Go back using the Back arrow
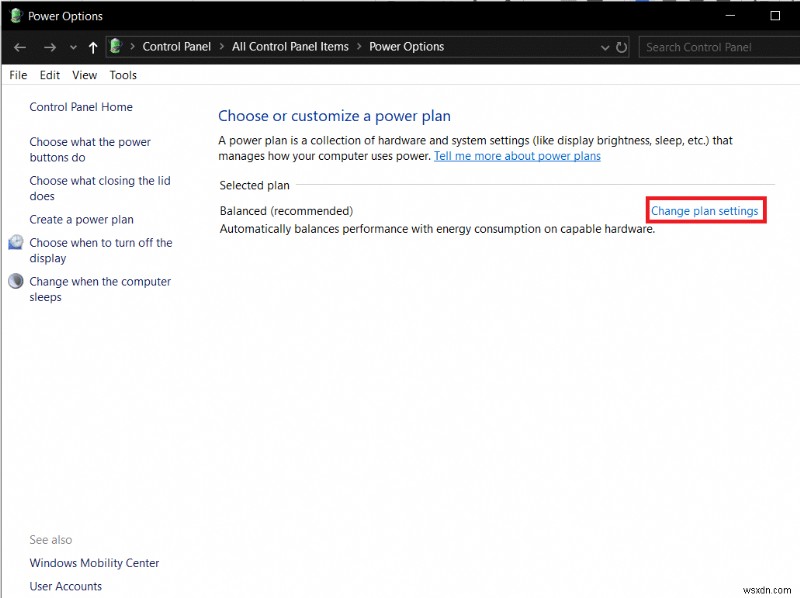 [20, 47]
